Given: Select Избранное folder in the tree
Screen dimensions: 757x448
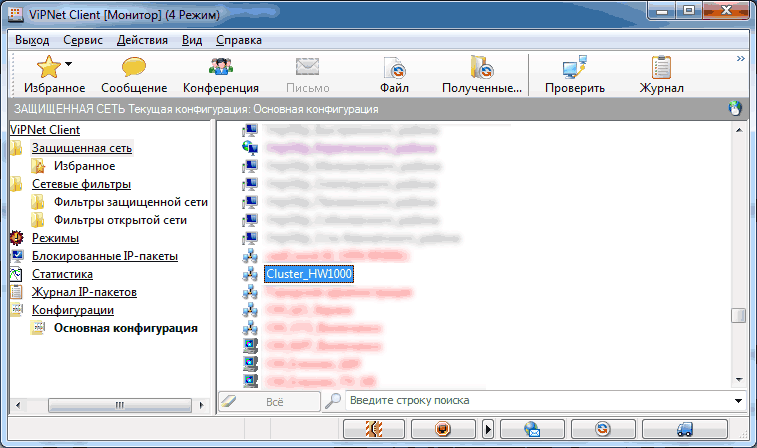Looking at the screenshot, I should [x=84, y=166].
